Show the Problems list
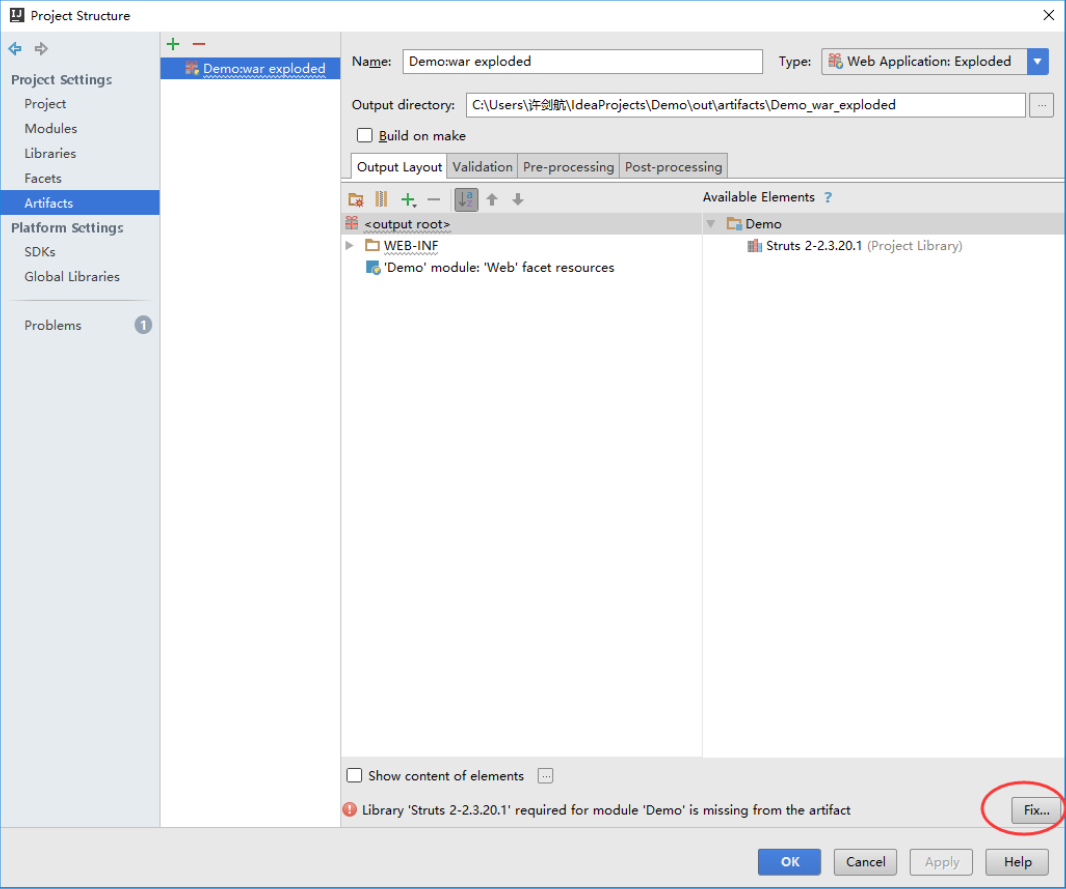This screenshot has width=1066, height=889. click(x=53, y=325)
